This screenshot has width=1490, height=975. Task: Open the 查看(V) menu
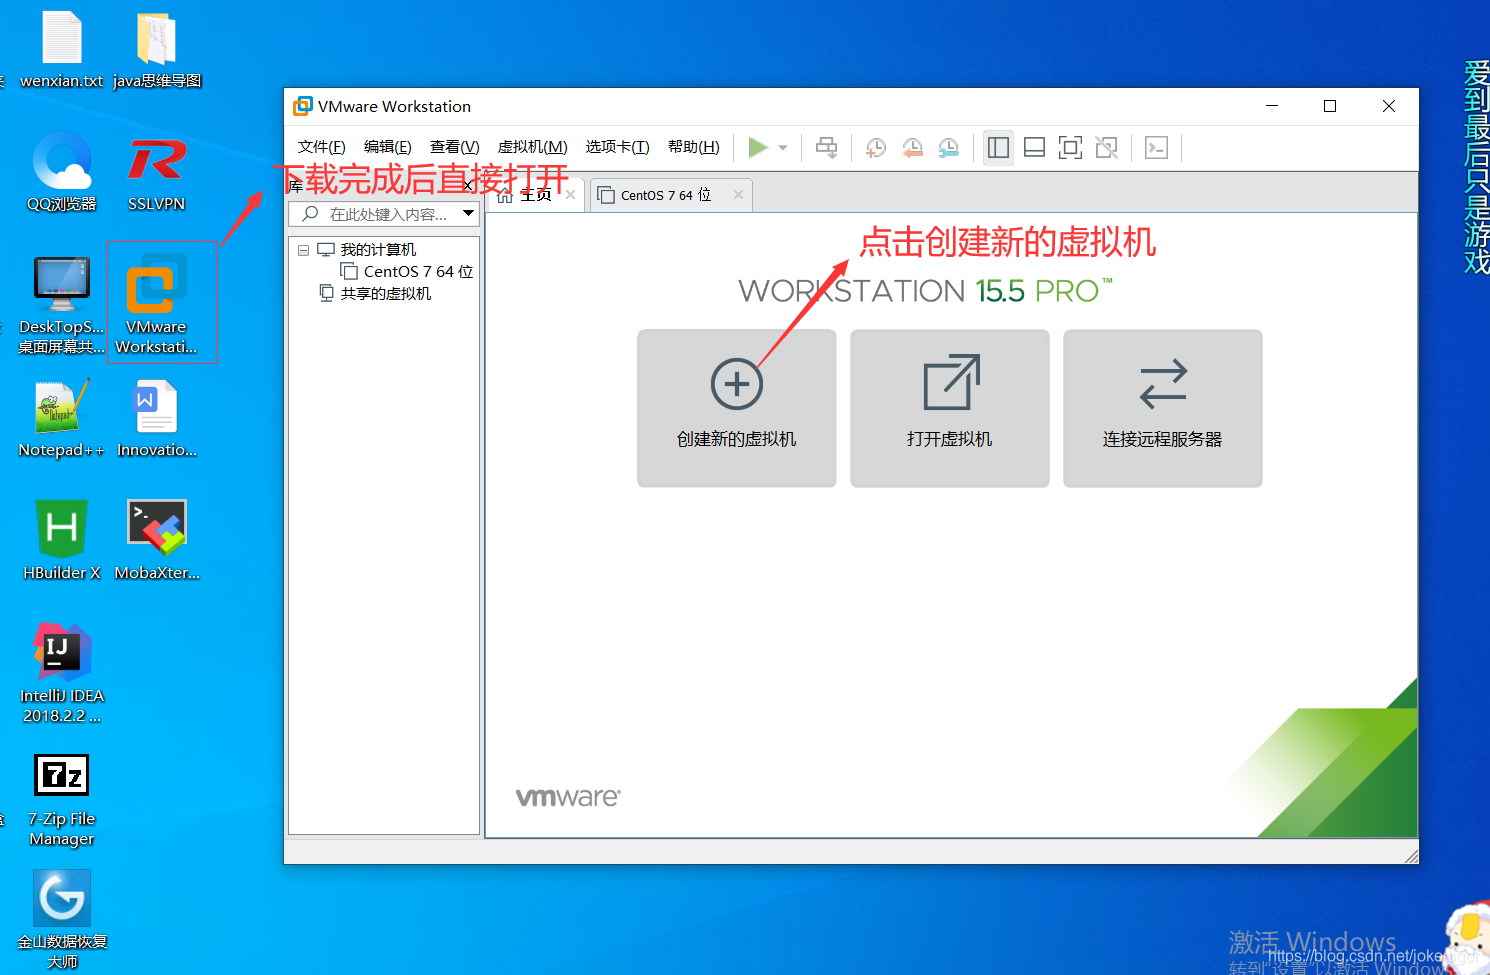point(455,147)
